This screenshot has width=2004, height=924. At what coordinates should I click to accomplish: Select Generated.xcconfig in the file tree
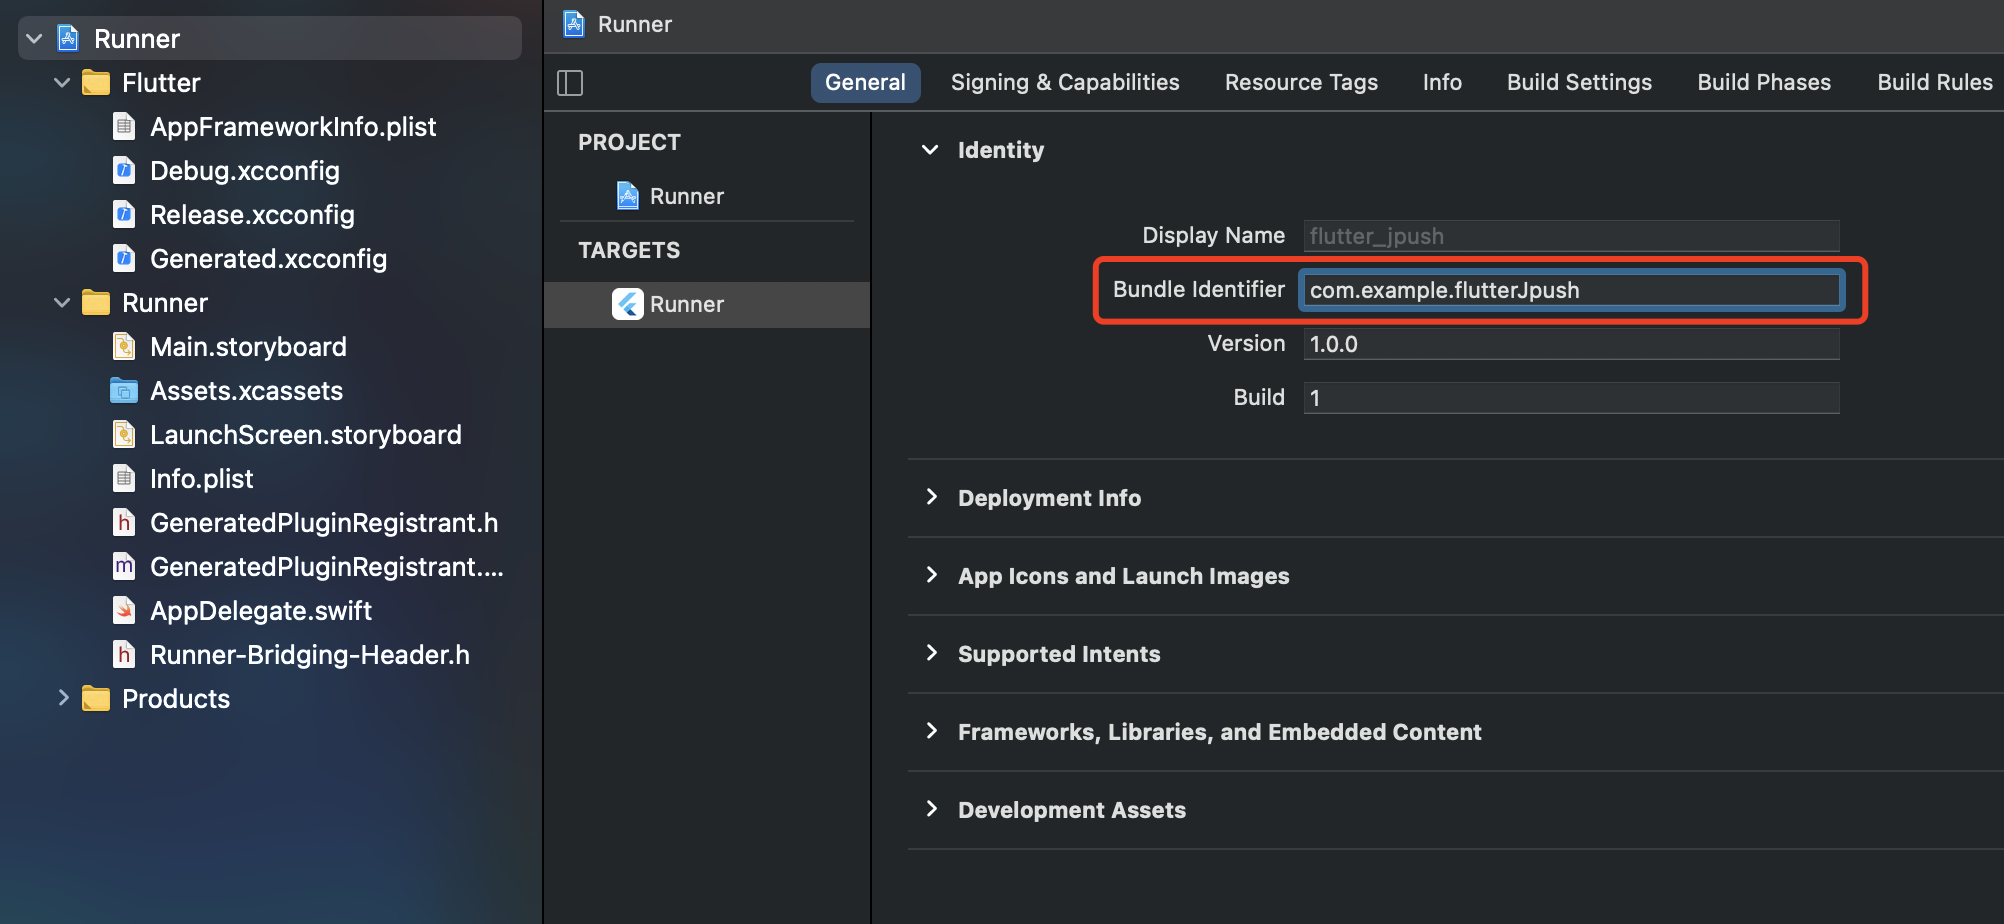point(268,259)
